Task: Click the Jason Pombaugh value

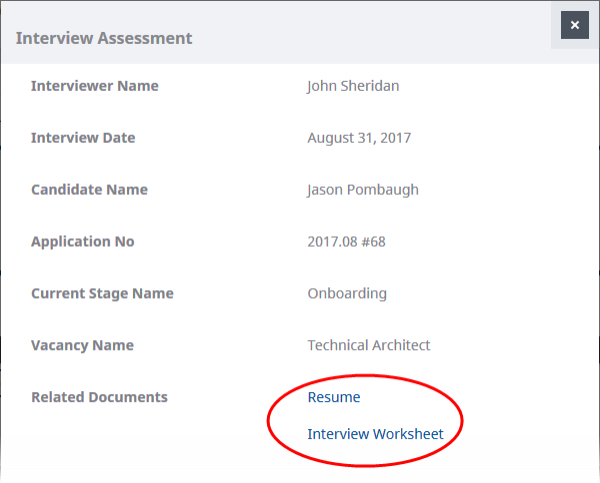Action: click(363, 190)
